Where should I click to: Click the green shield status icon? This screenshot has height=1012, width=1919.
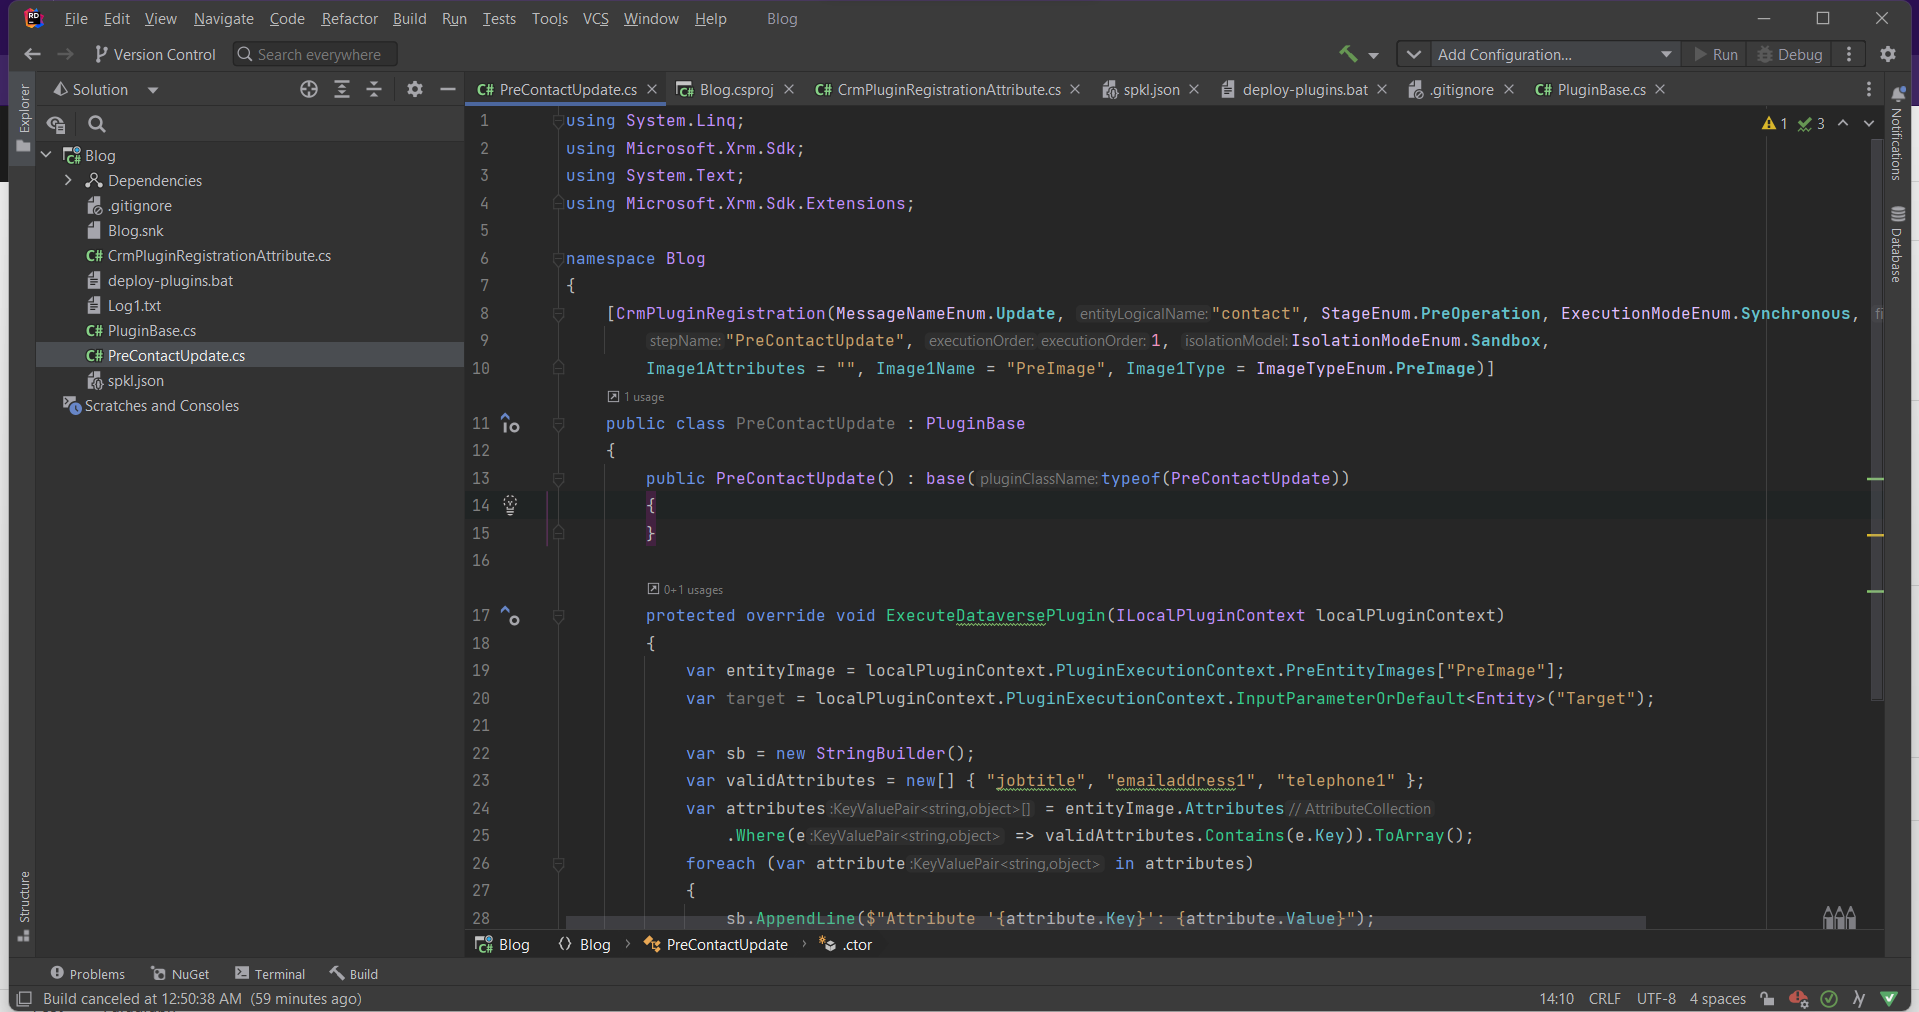pyautogui.click(x=1889, y=998)
